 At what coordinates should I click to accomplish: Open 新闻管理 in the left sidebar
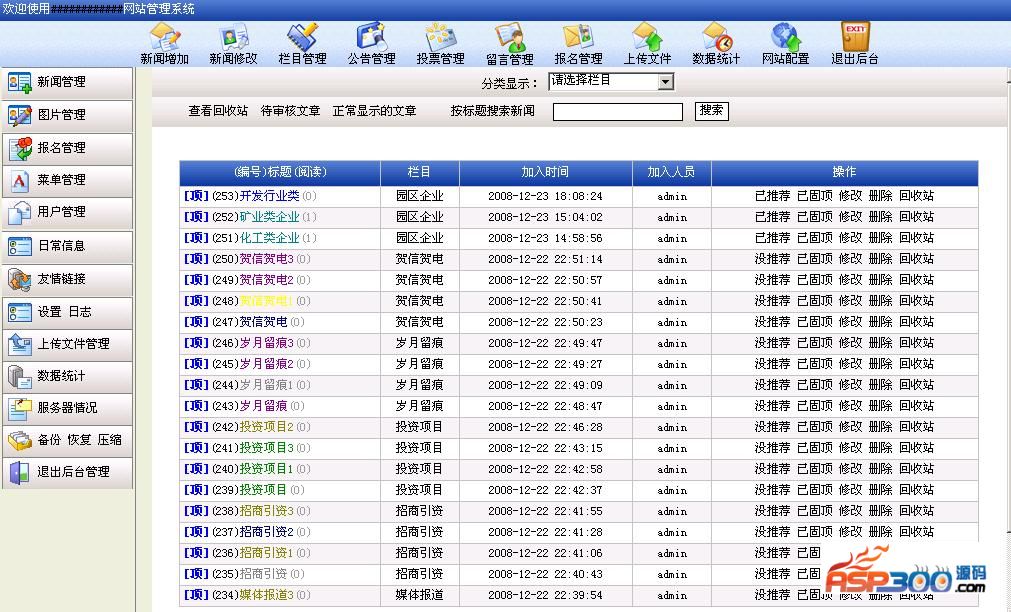point(66,83)
